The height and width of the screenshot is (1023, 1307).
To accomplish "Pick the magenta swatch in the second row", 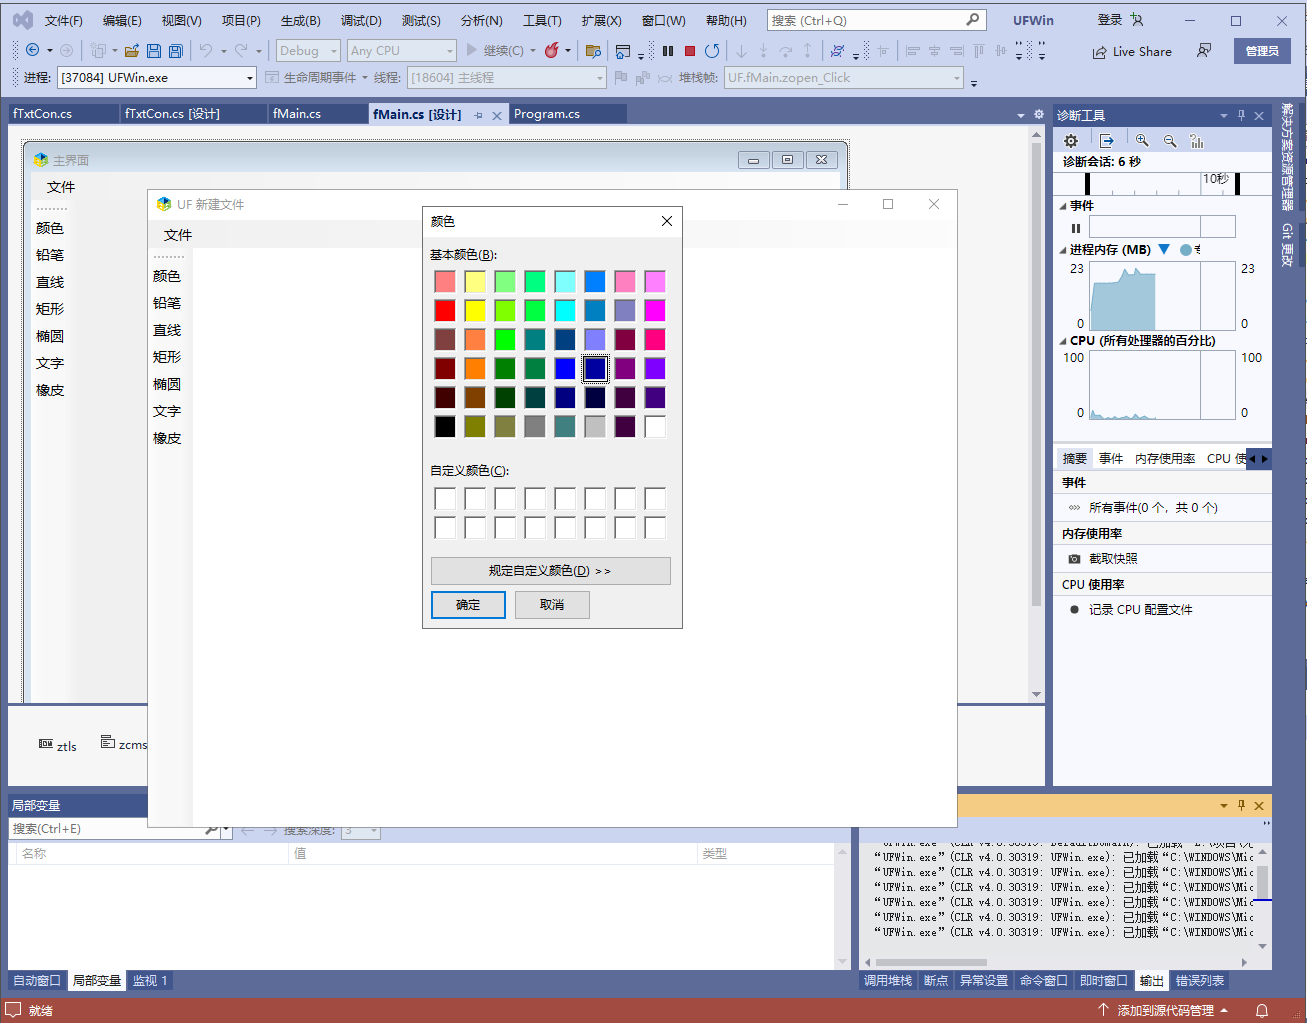I will pyautogui.click(x=655, y=310).
